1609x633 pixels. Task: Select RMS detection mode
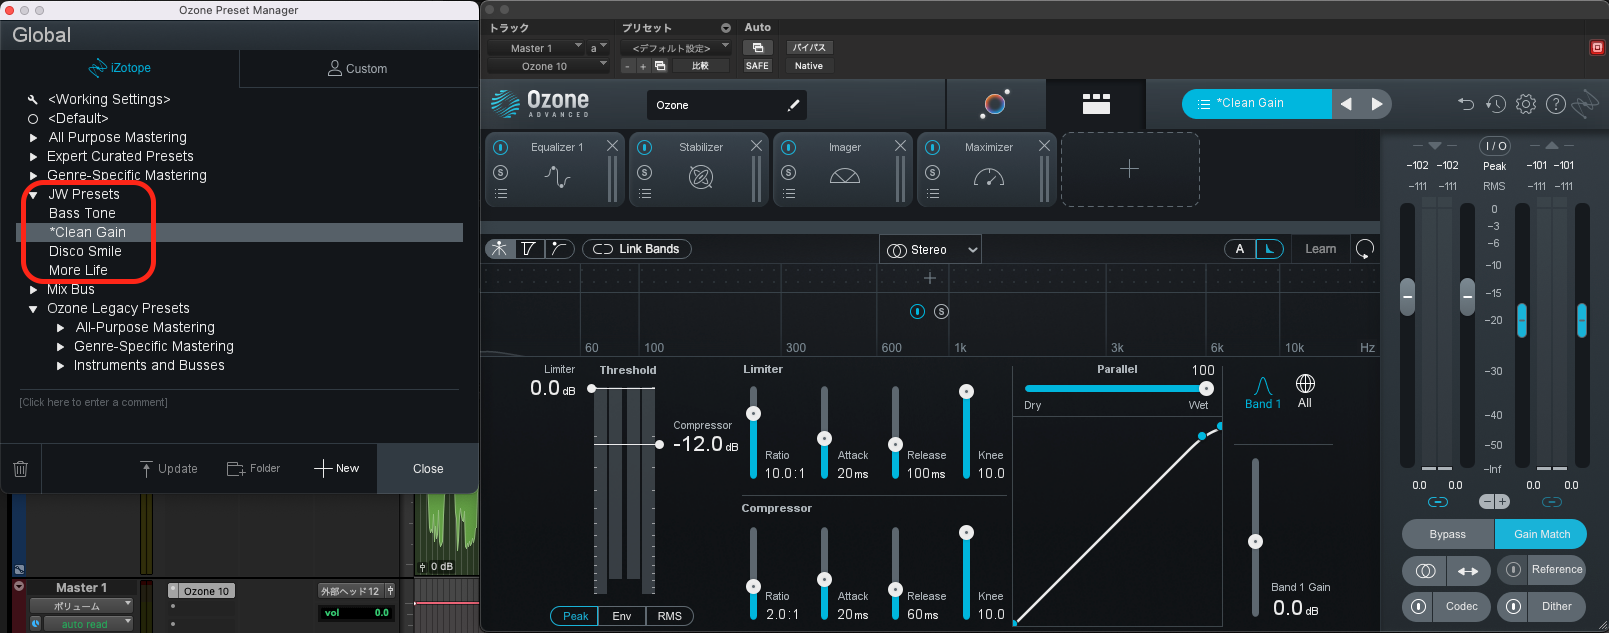click(670, 616)
